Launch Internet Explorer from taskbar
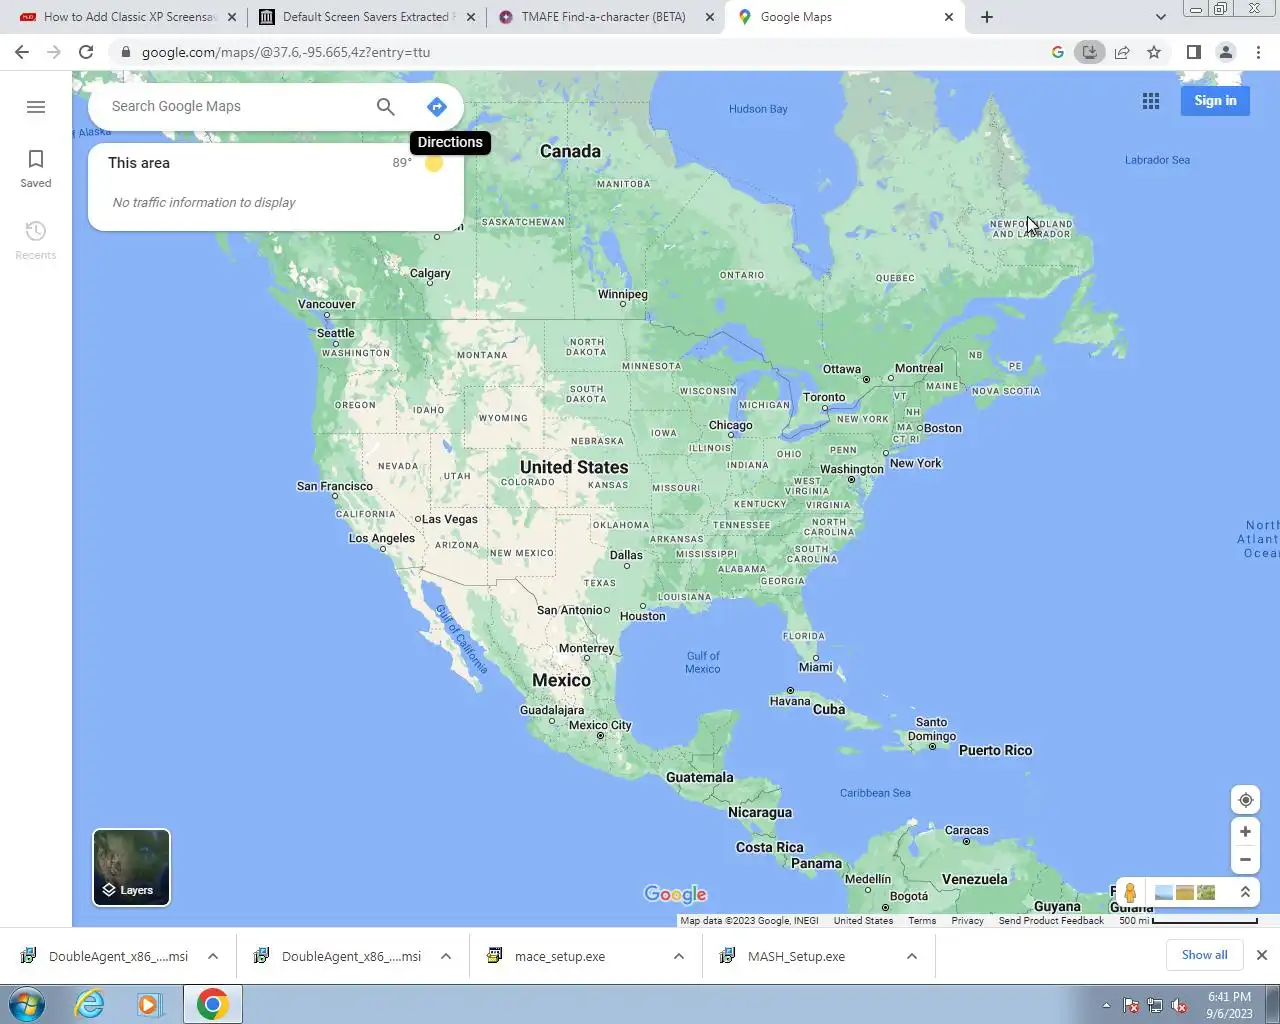 click(x=90, y=1004)
